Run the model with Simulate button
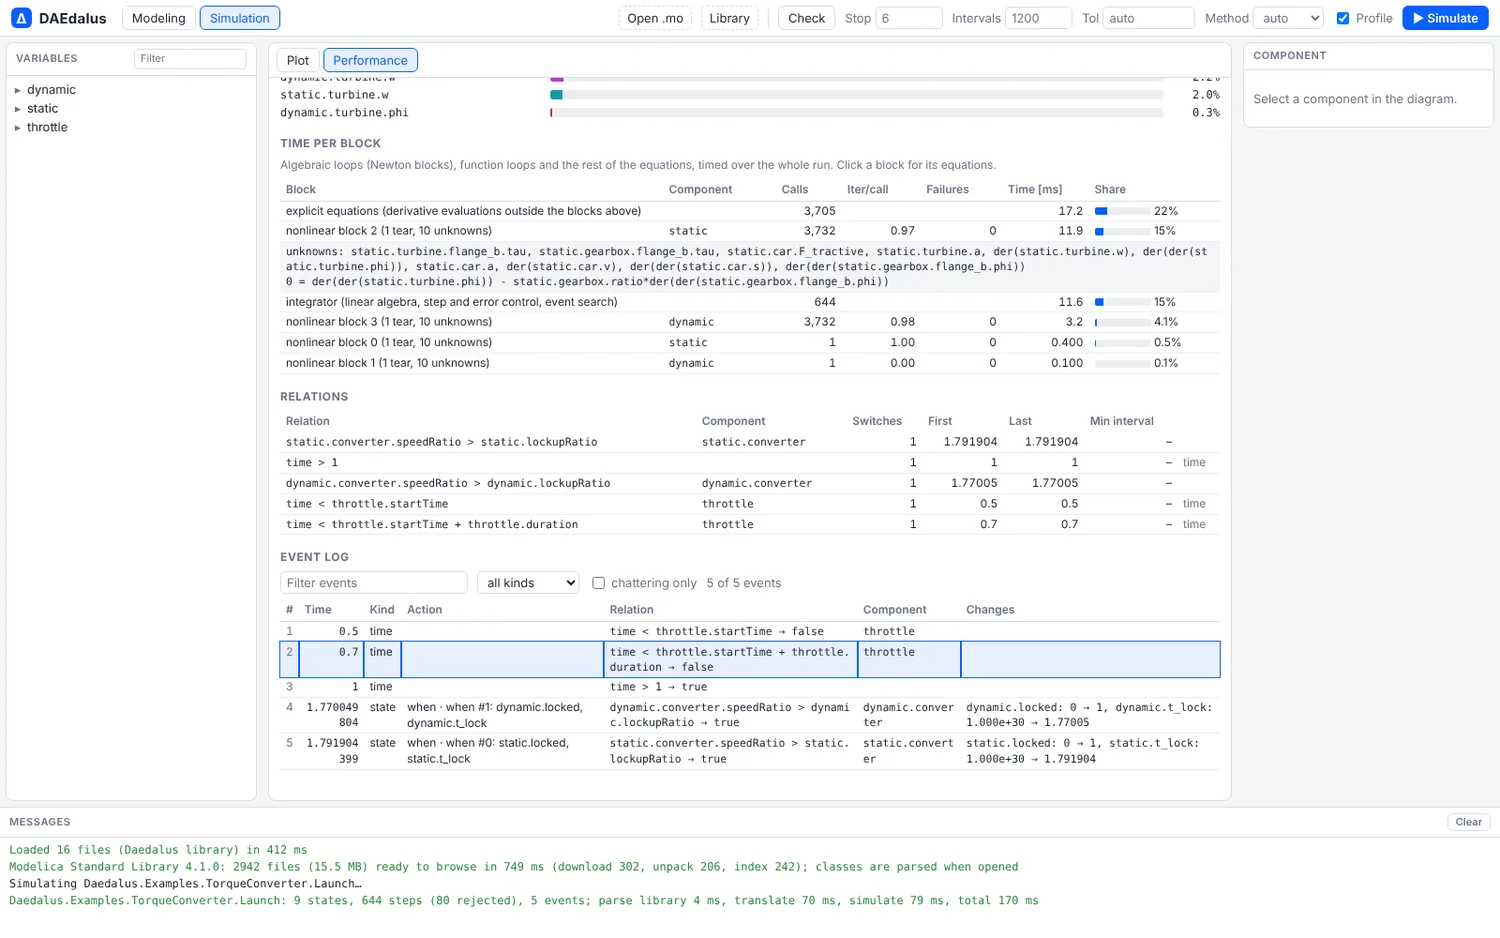The width and height of the screenshot is (1500, 938). tap(1445, 18)
